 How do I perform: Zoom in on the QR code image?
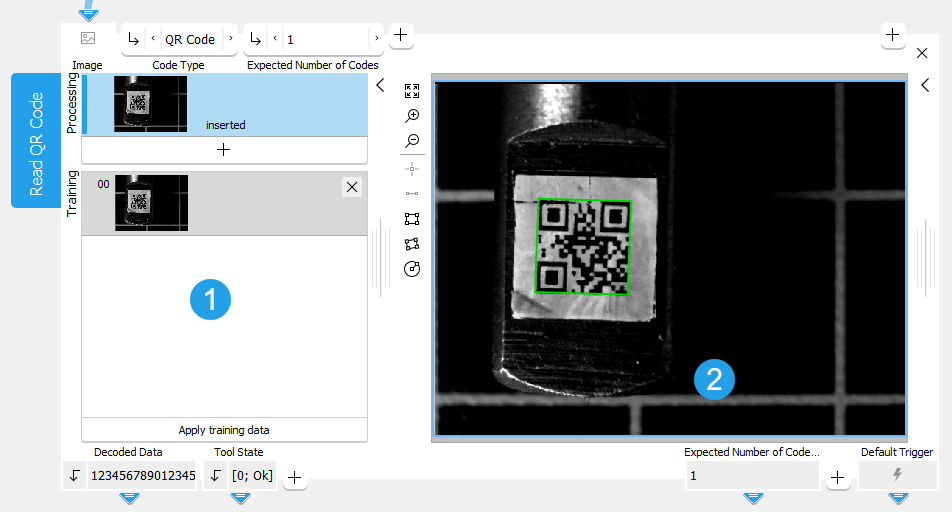412,116
